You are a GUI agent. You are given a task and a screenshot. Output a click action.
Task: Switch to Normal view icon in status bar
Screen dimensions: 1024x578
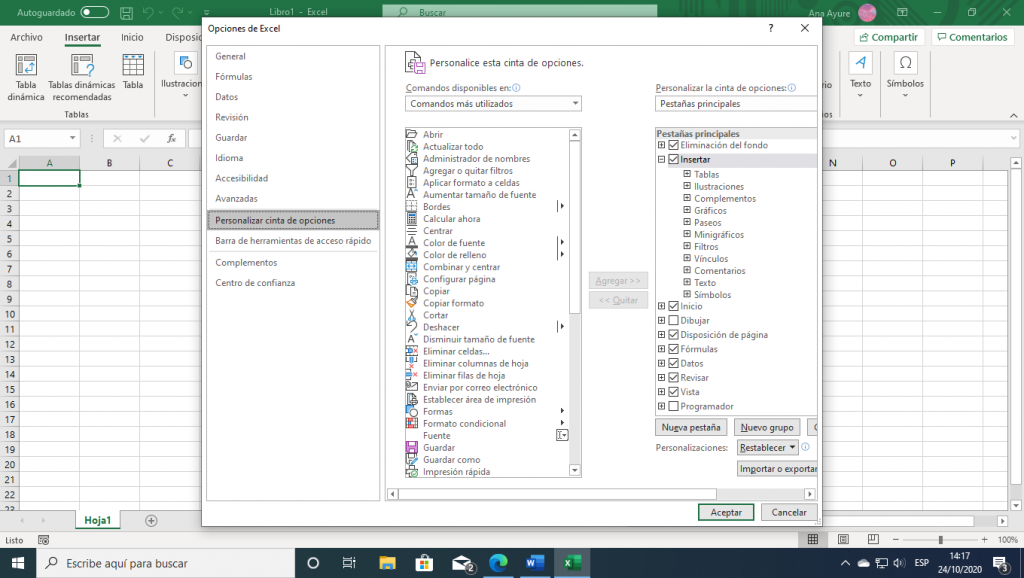(812, 539)
